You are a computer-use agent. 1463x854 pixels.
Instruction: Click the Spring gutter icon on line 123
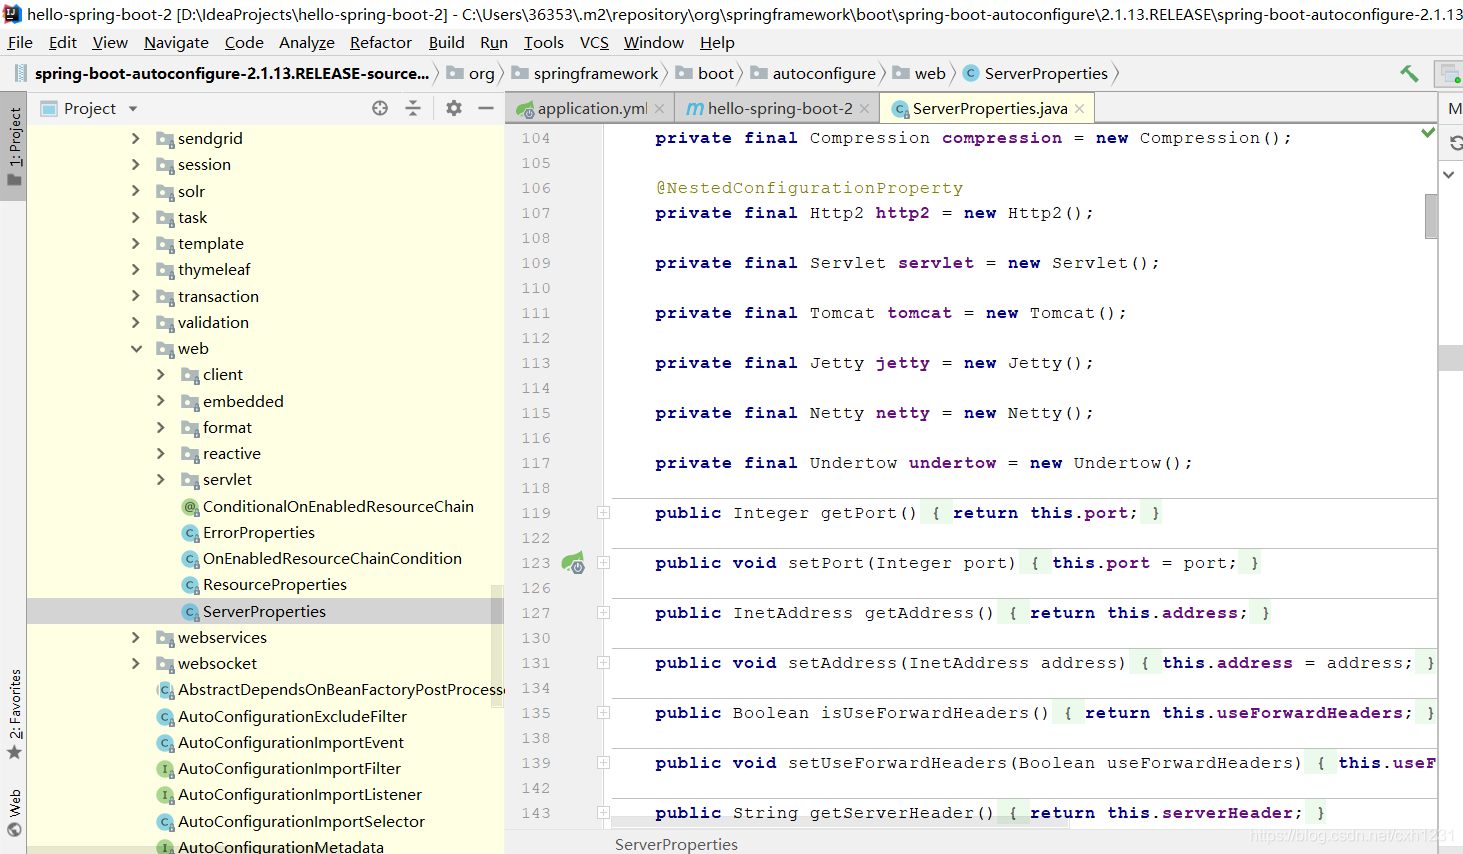tap(573, 562)
